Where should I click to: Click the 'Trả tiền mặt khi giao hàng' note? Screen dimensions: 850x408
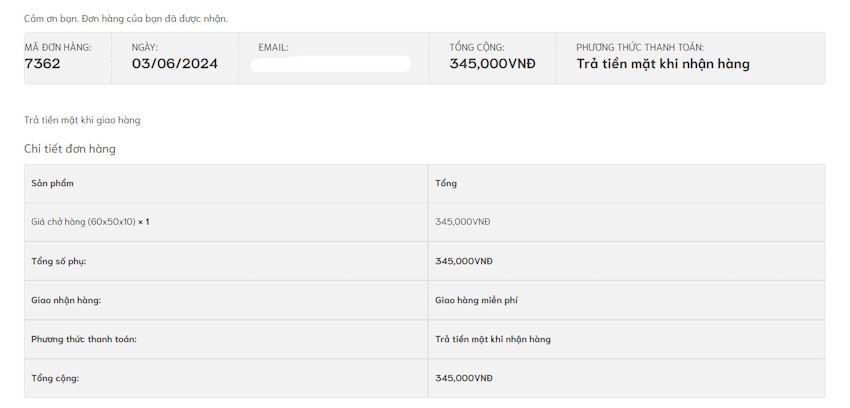pyautogui.click(x=82, y=120)
